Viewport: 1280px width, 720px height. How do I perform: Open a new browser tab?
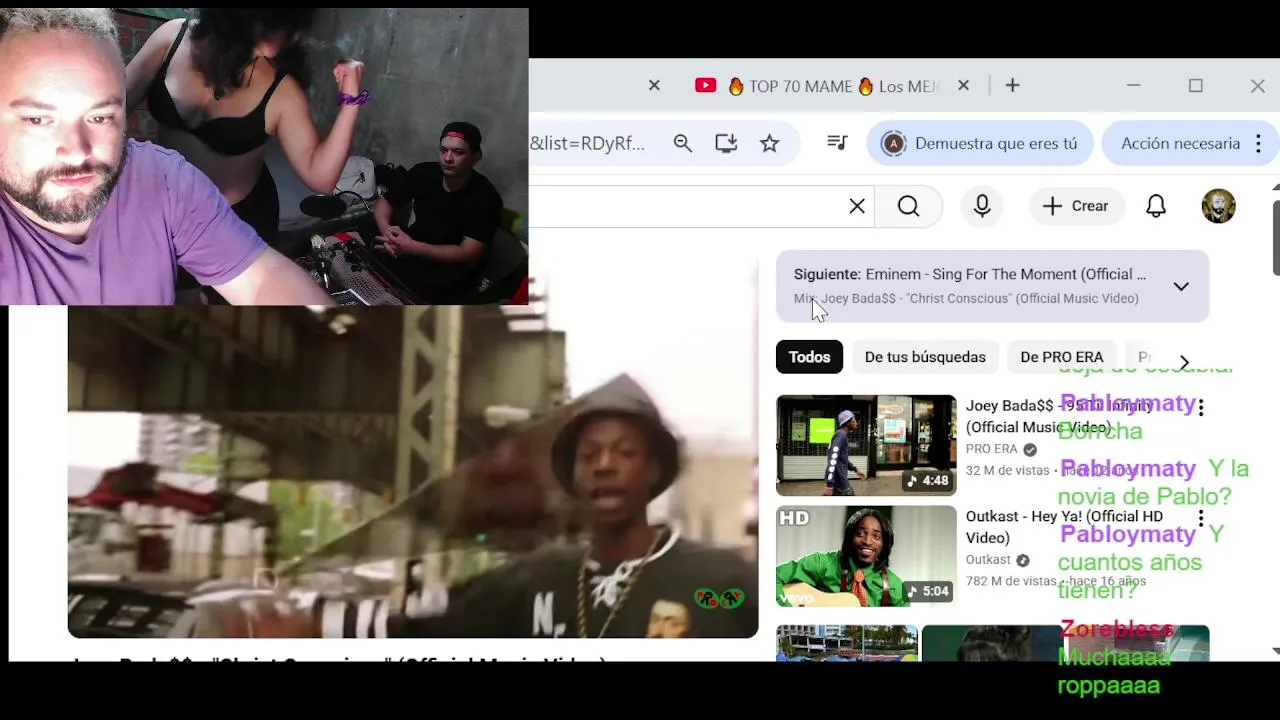pyautogui.click(x=1012, y=86)
